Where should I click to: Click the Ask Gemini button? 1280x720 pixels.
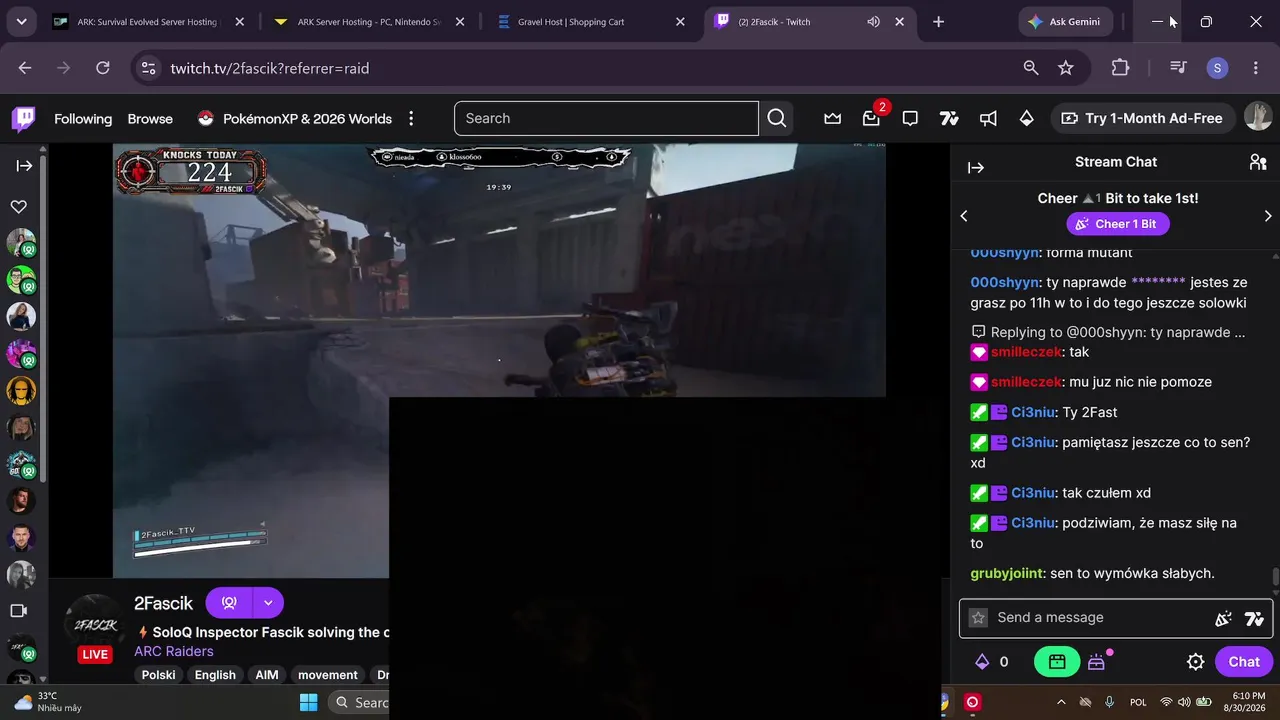click(1066, 22)
